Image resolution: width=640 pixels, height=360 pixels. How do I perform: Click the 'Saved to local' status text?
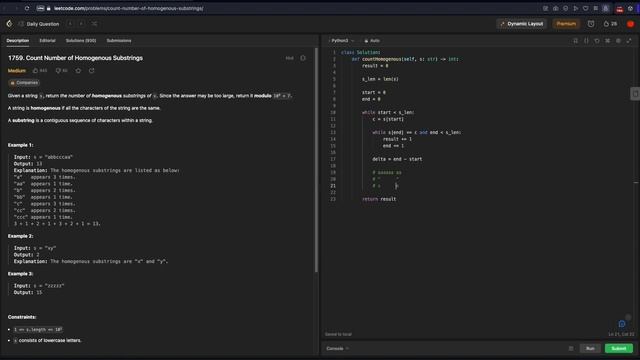click(x=338, y=334)
